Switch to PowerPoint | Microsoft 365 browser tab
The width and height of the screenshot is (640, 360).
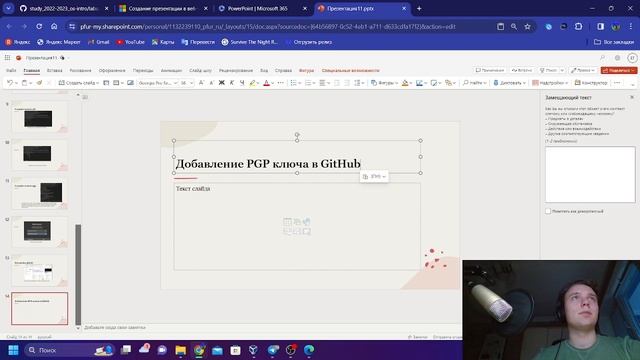(x=257, y=8)
